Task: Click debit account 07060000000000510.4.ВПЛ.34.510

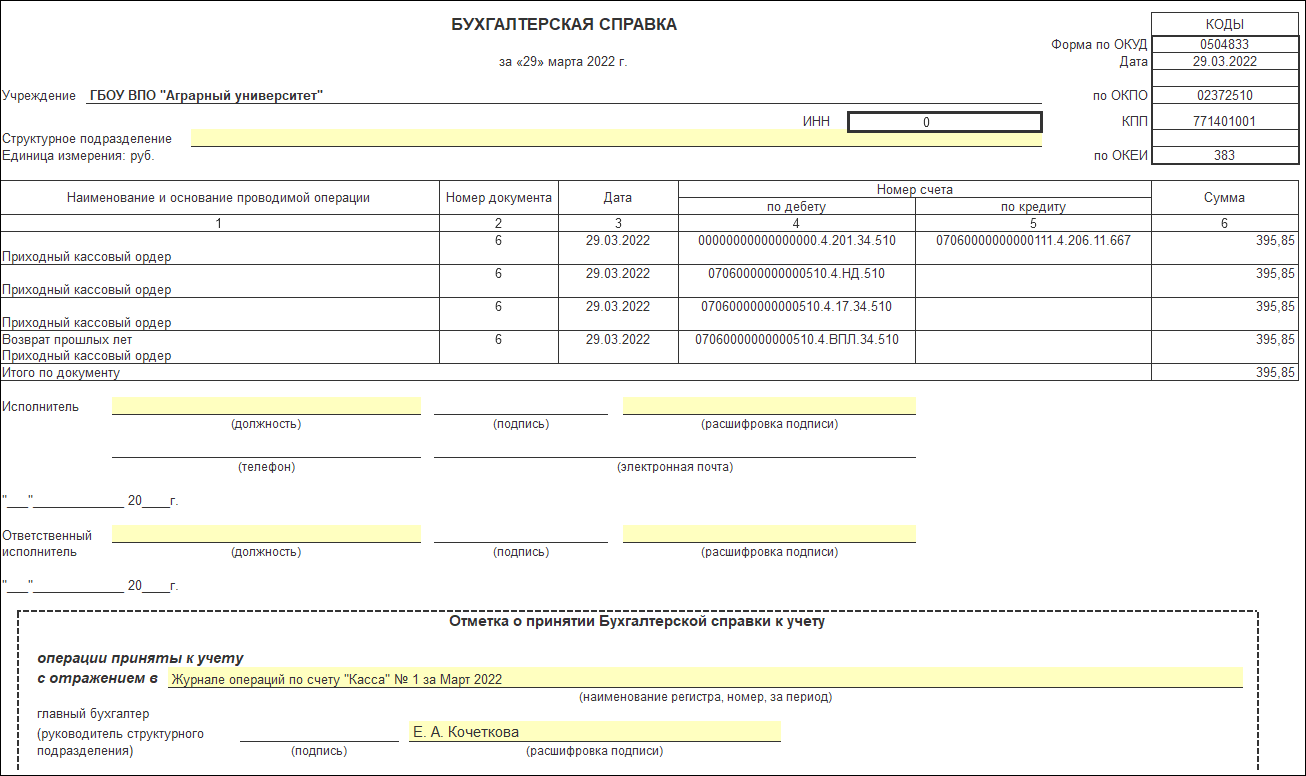Action: 797,339
